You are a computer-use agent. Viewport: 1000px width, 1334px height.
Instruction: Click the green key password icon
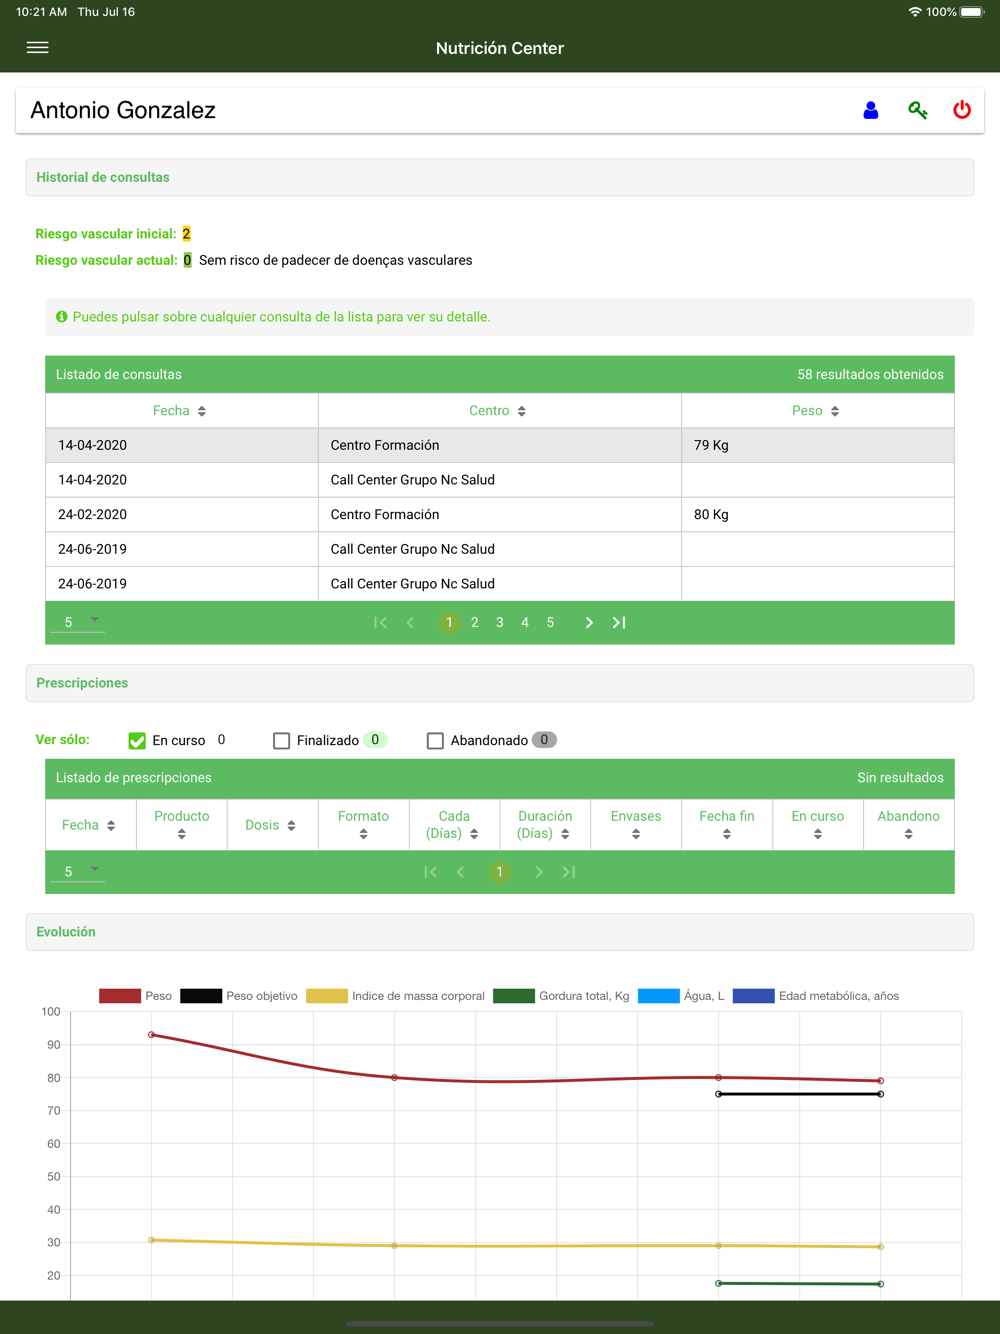(x=917, y=110)
